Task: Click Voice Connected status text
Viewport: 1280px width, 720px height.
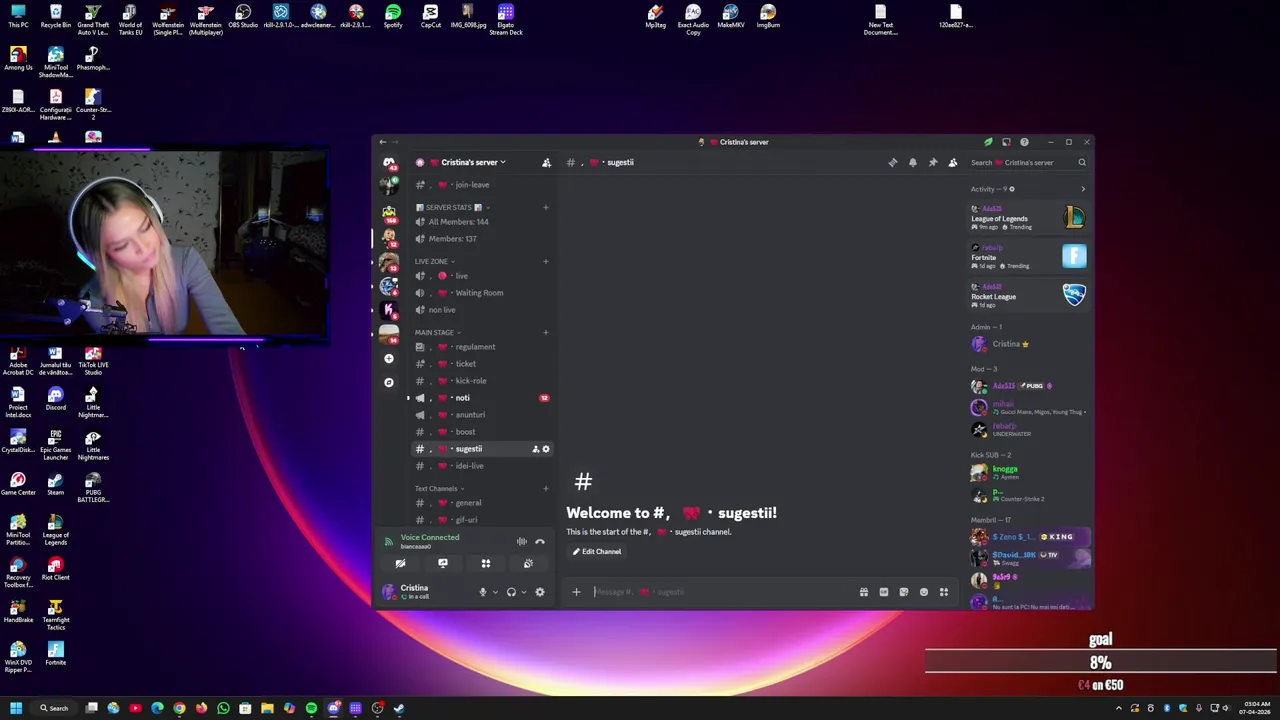Action: (430, 537)
